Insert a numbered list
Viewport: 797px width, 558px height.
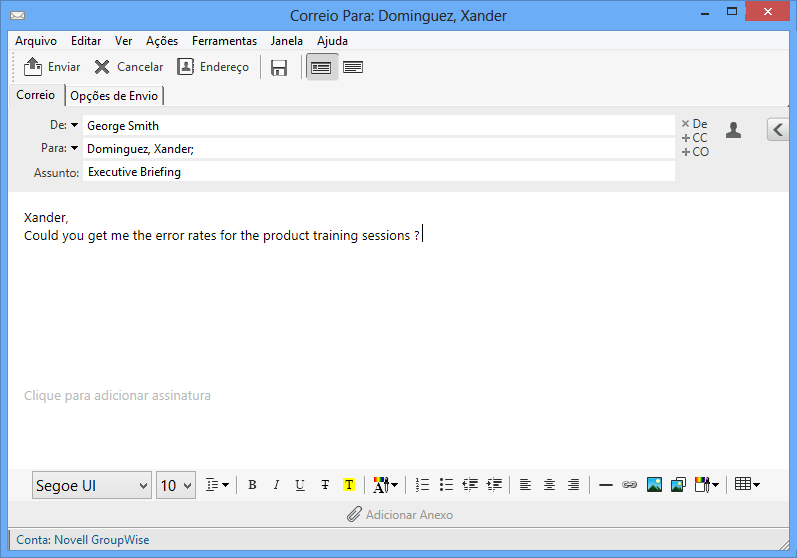coord(422,485)
